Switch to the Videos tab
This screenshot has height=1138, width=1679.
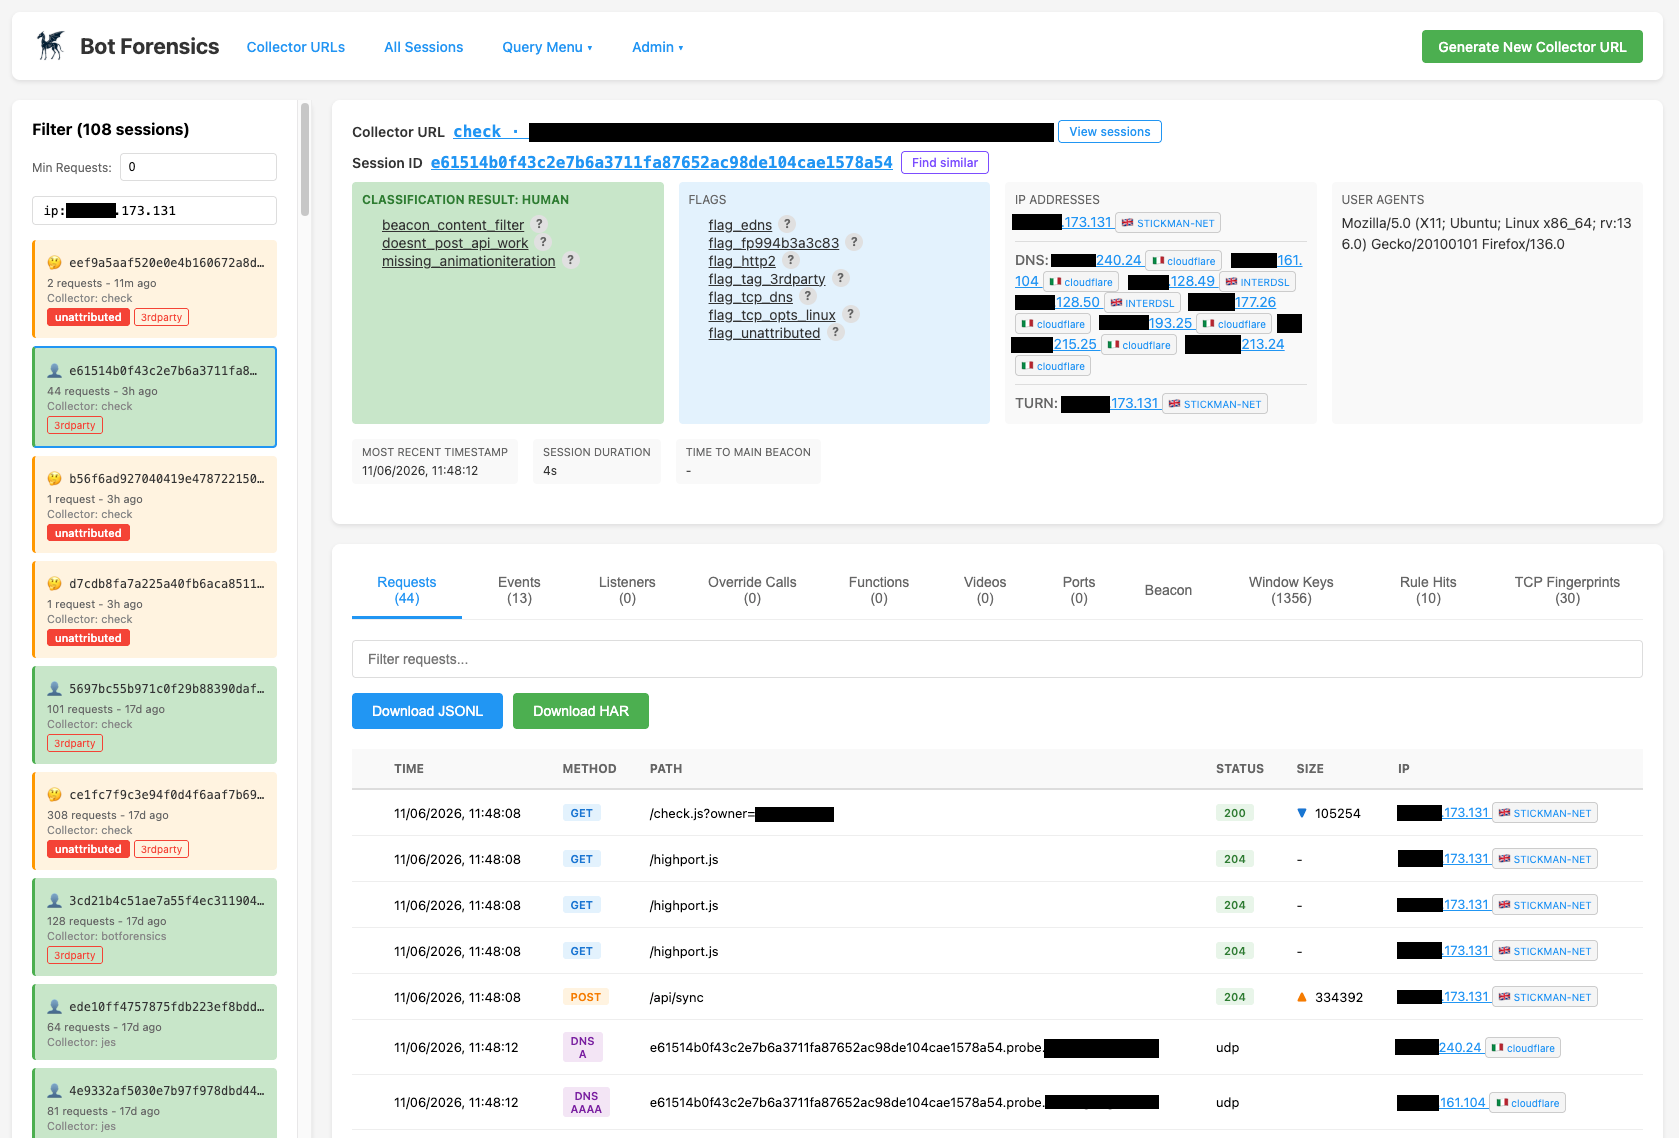[x=985, y=590]
